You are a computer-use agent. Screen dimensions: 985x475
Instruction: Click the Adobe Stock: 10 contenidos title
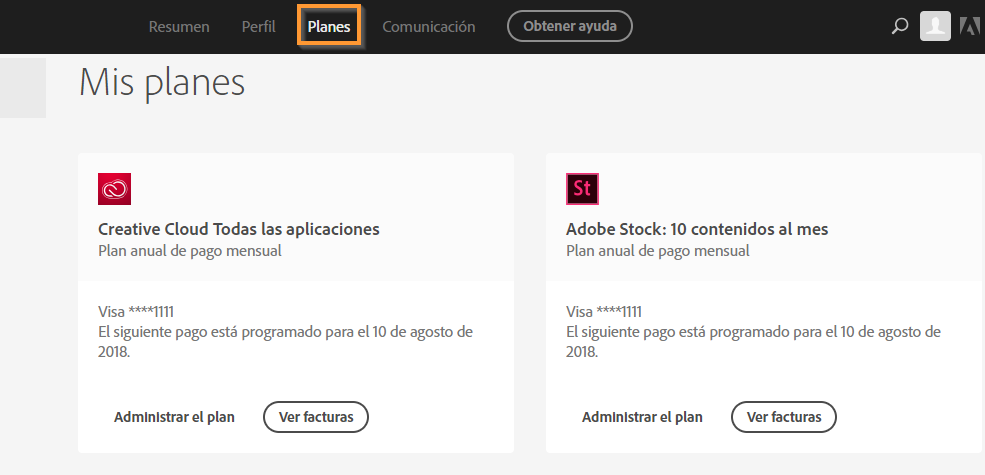pyautogui.click(x=697, y=229)
